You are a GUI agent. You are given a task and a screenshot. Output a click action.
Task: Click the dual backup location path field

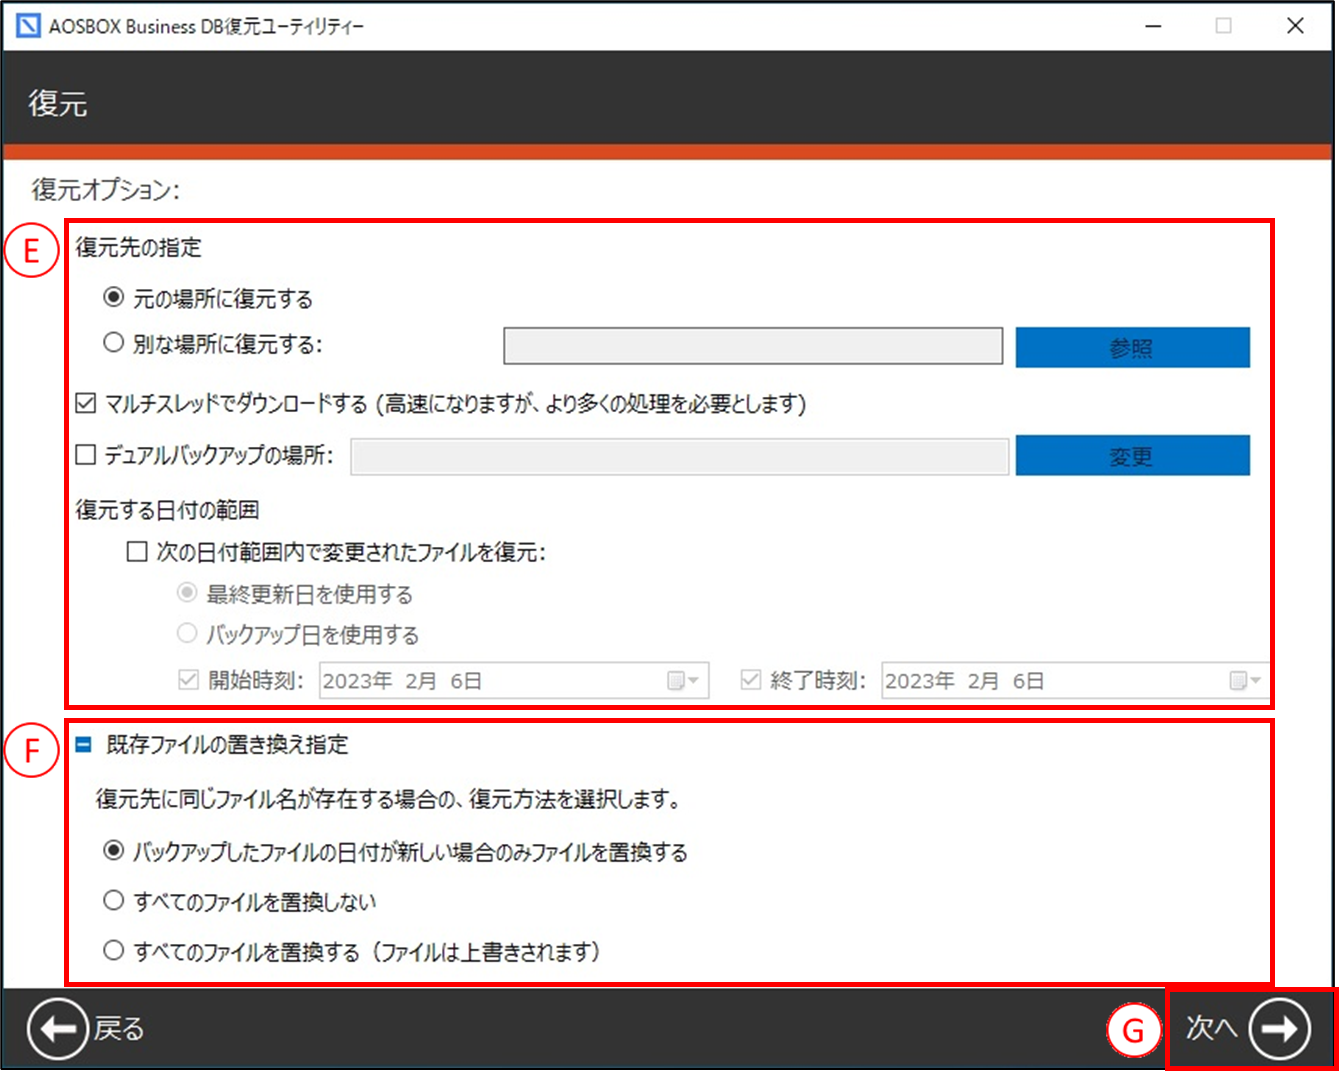(679, 456)
